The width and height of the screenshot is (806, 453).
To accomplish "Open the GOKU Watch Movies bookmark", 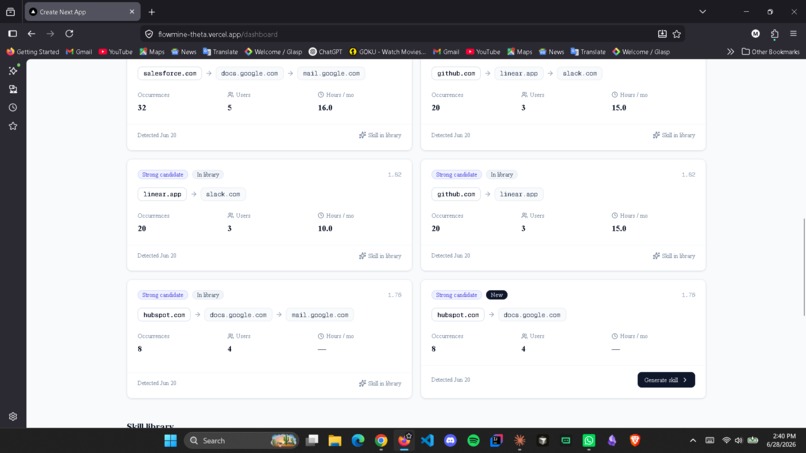I will tap(388, 51).
